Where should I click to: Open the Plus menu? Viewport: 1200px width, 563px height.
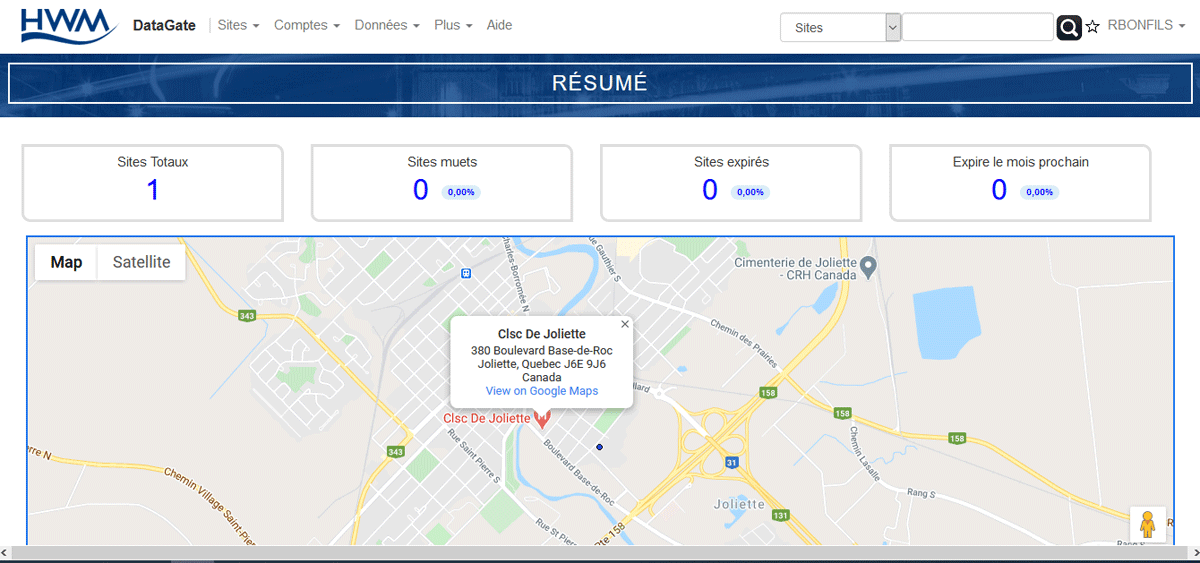(453, 25)
